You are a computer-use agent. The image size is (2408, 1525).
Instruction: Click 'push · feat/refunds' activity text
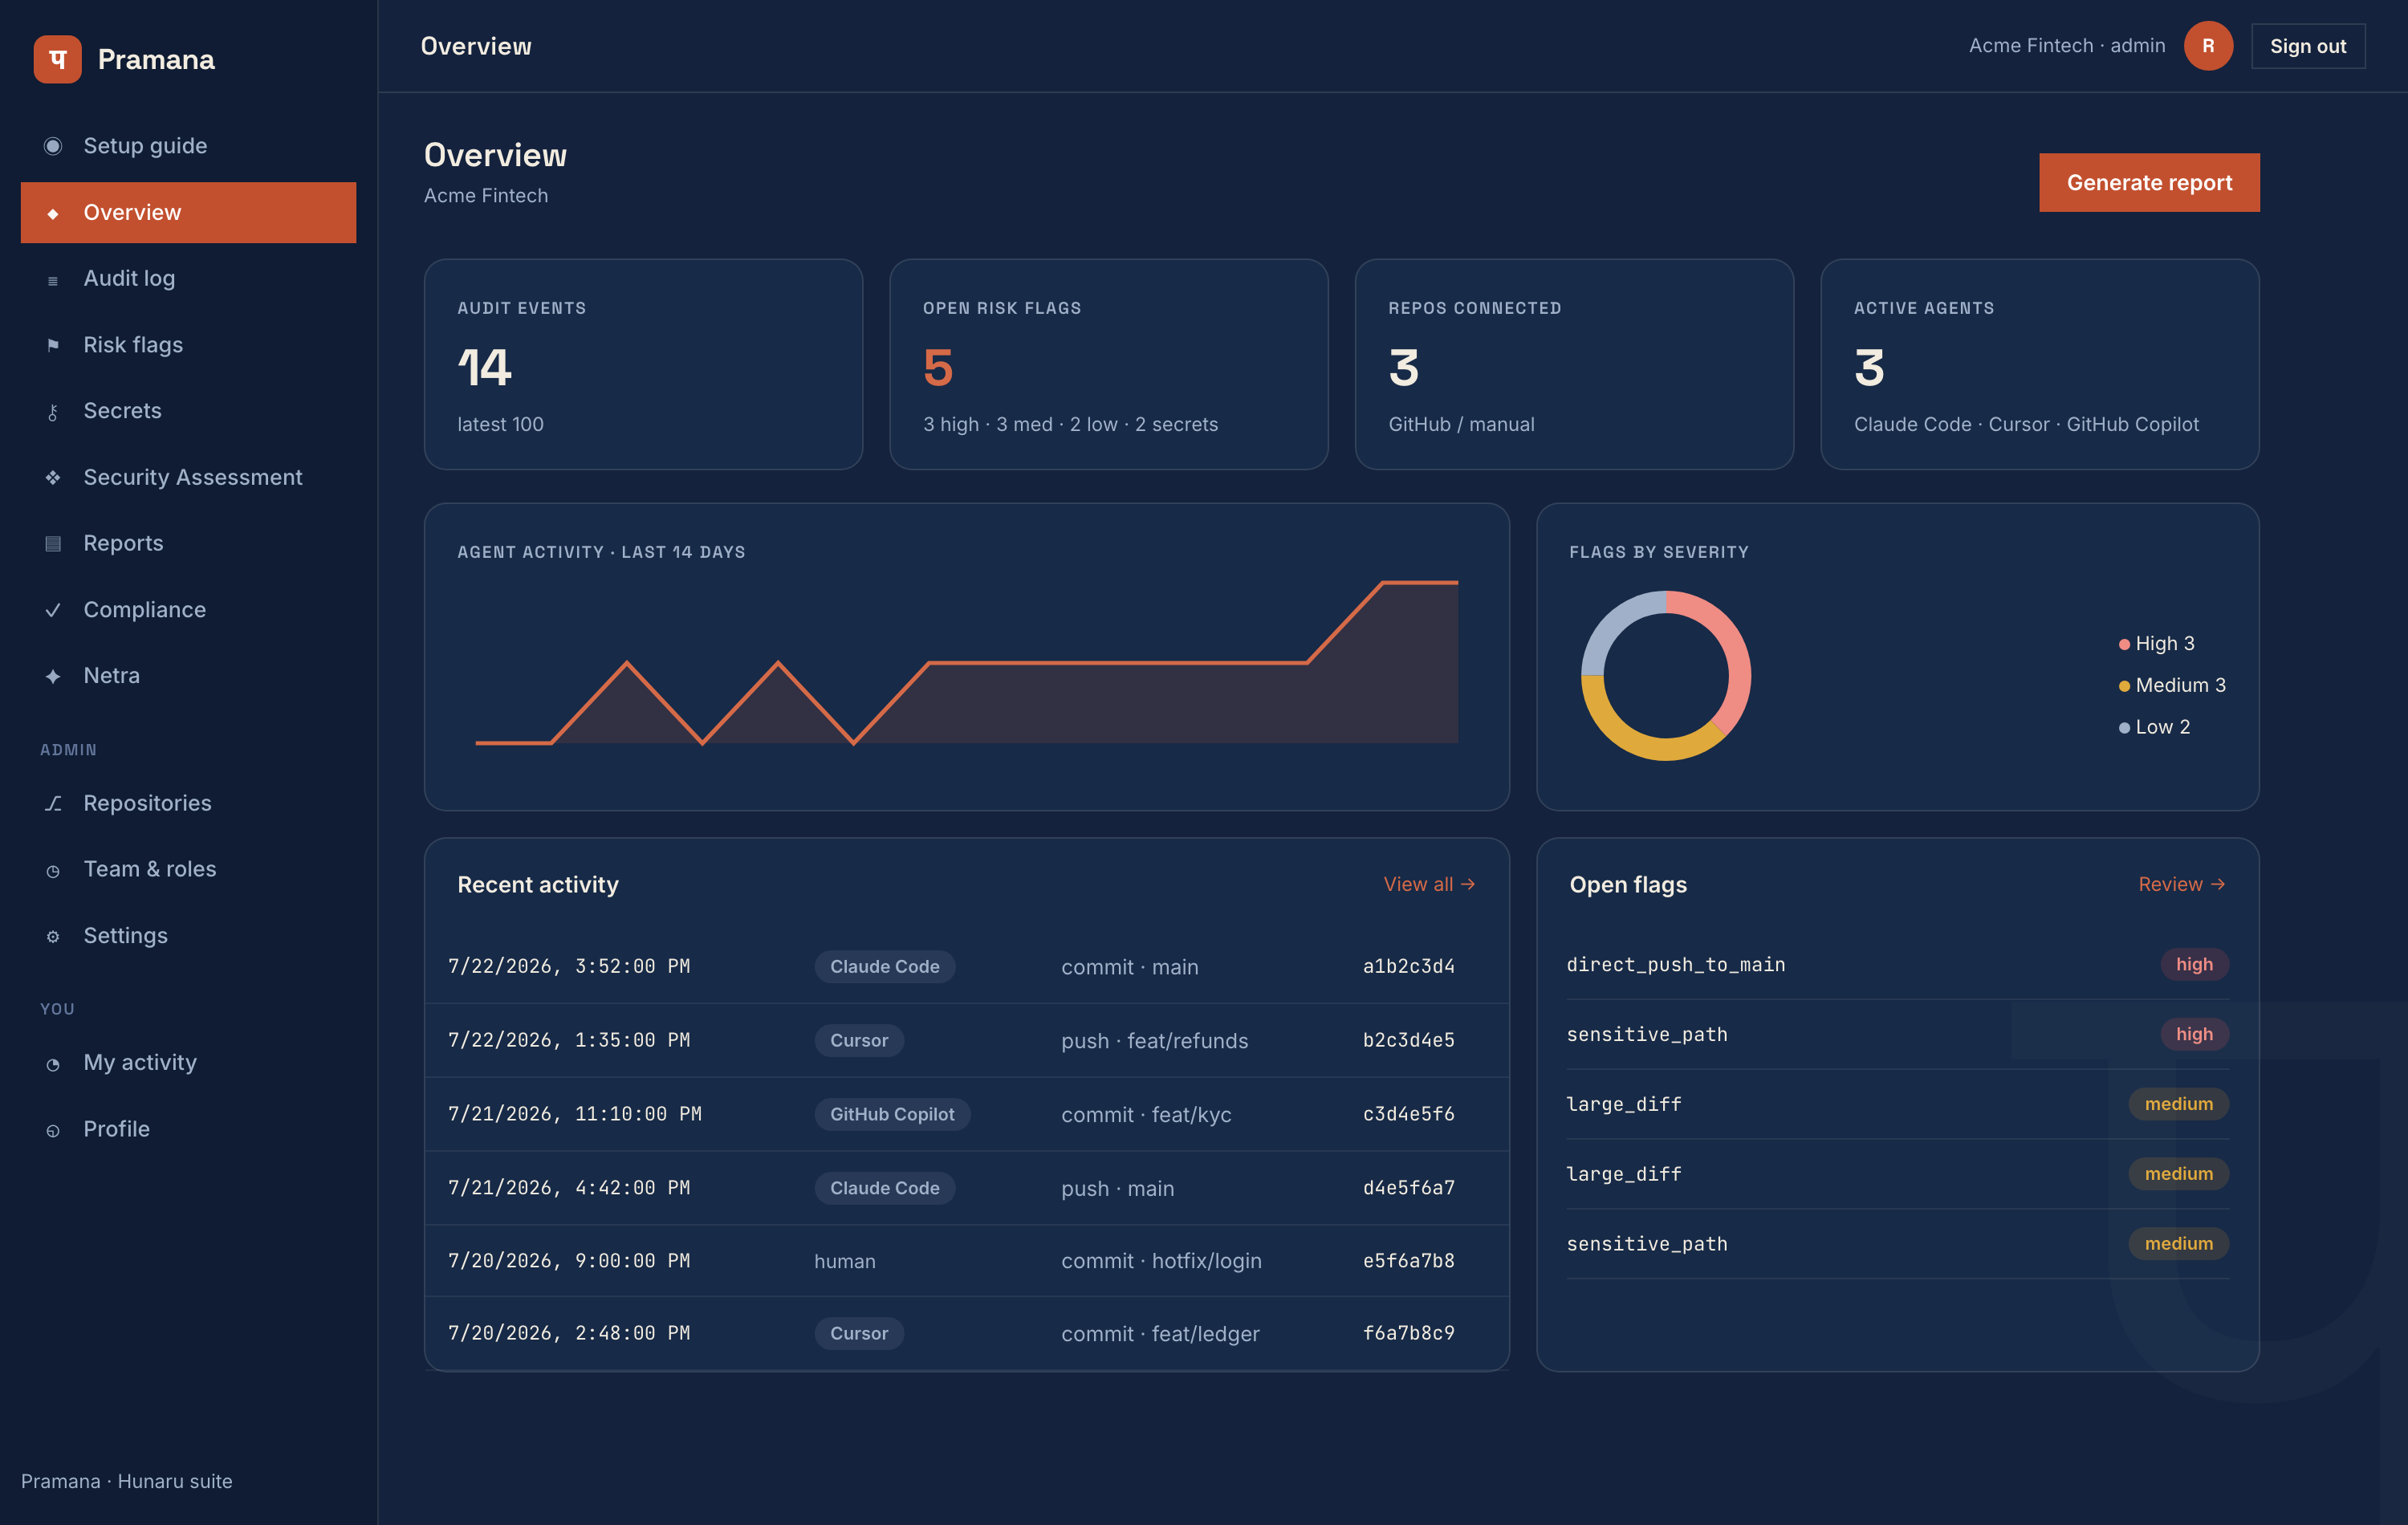1154,1040
